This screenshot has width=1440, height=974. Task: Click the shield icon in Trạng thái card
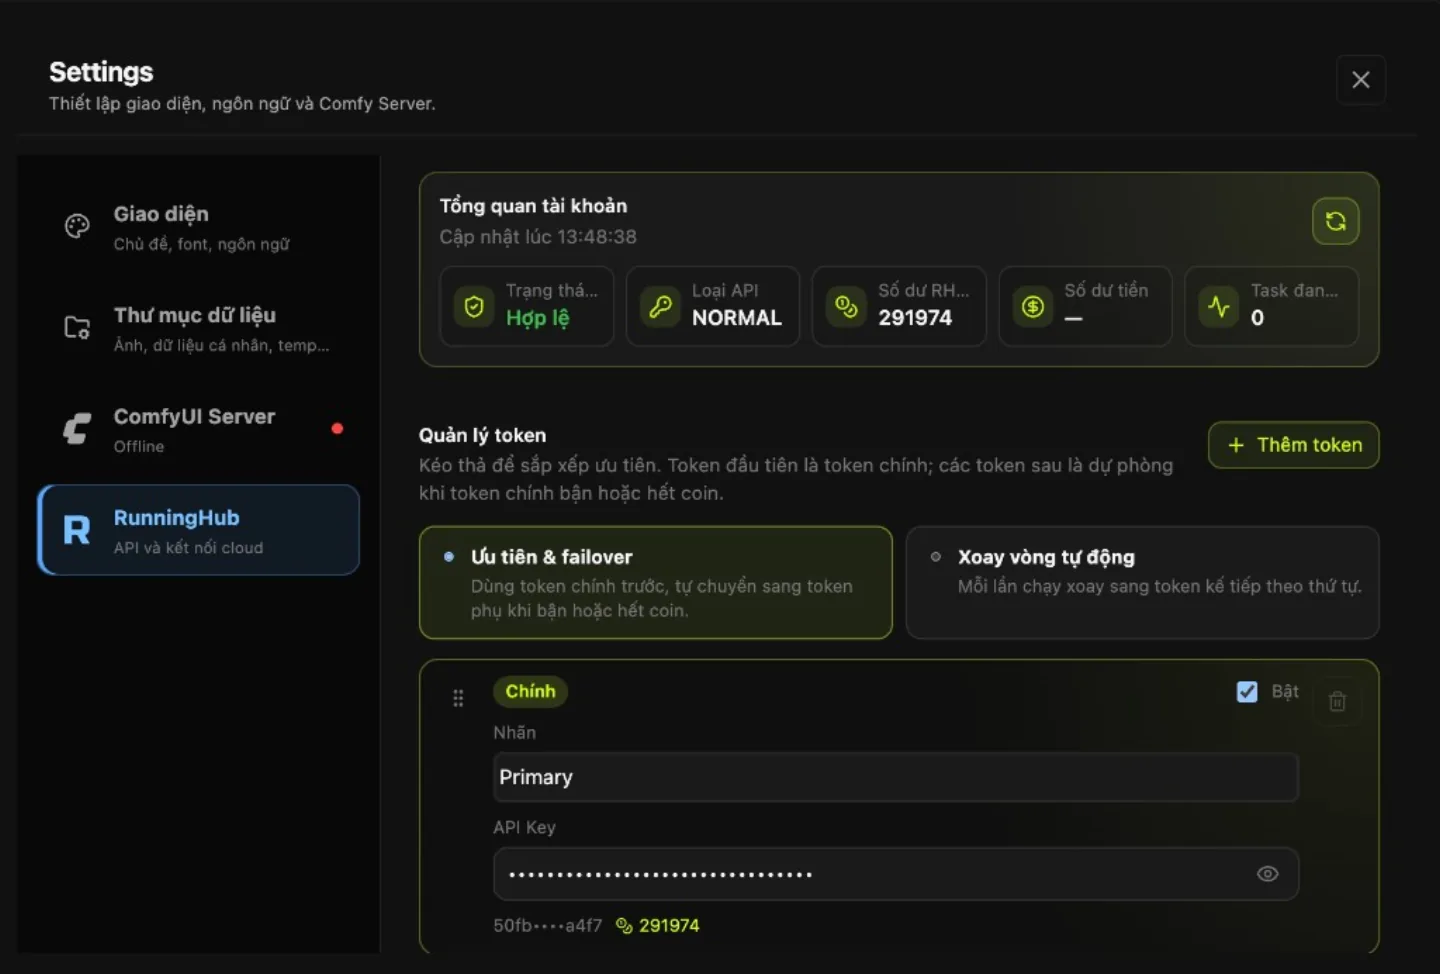click(x=474, y=306)
